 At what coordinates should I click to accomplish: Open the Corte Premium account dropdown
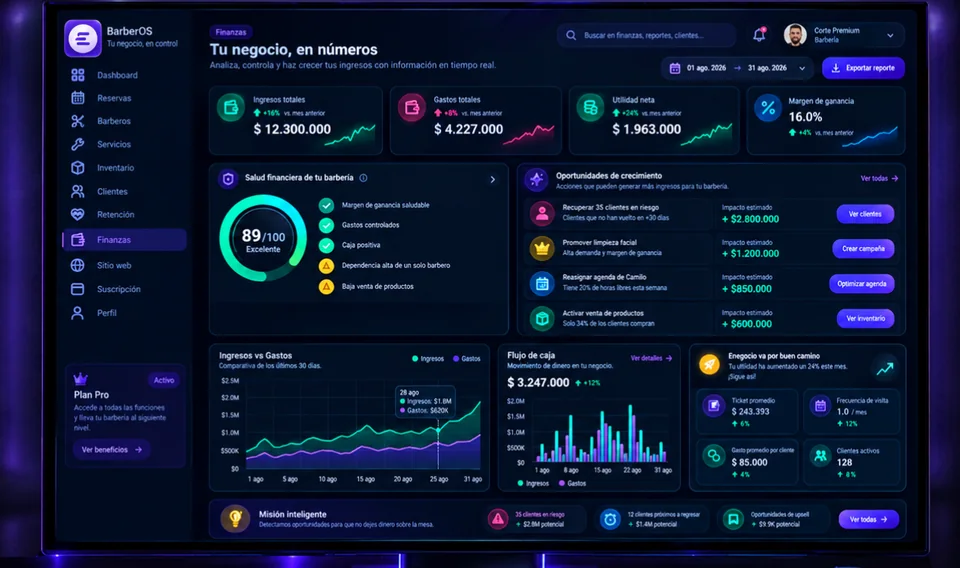tap(844, 35)
